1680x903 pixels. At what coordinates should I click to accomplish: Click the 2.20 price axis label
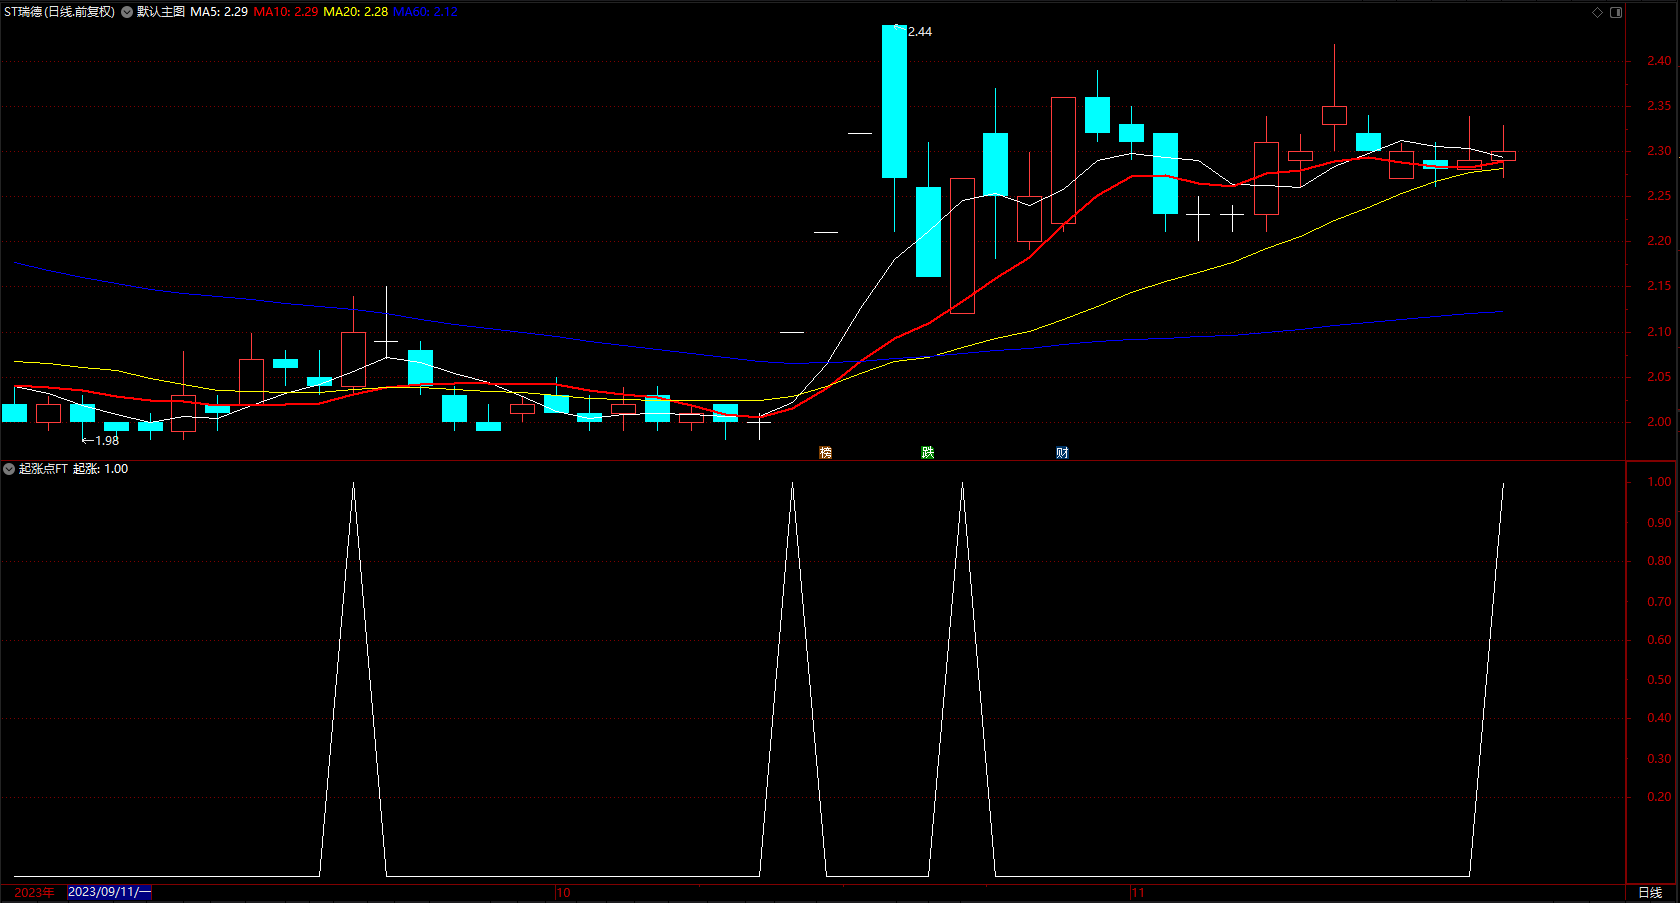click(x=1659, y=241)
